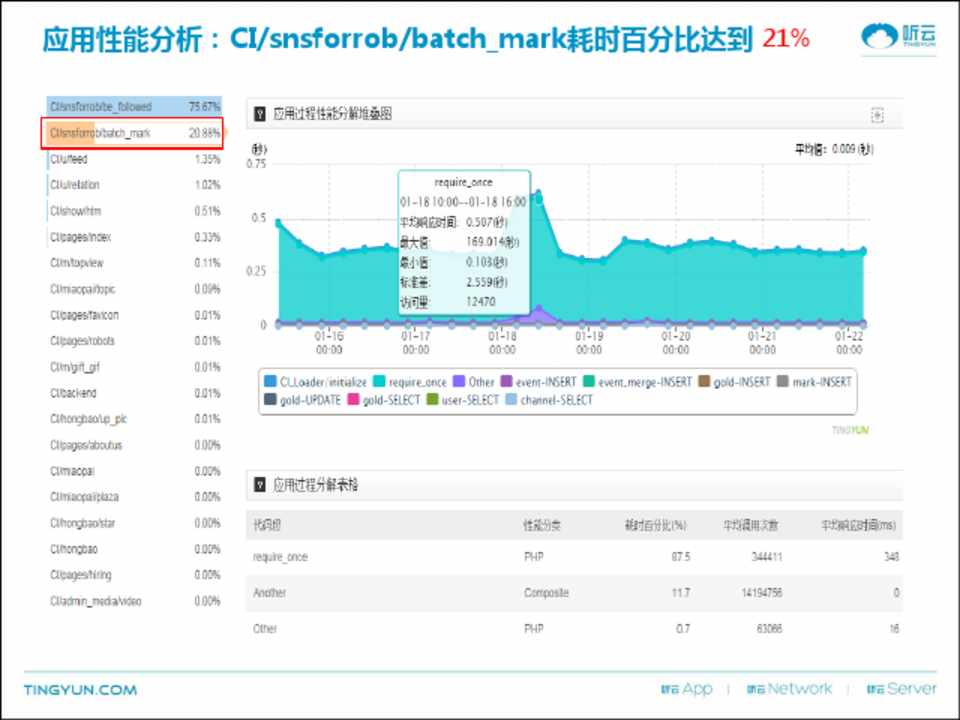The width and height of the screenshot is (960, 720).
Task: Click the chart data point at 01-19
Action: coord(589,260)
